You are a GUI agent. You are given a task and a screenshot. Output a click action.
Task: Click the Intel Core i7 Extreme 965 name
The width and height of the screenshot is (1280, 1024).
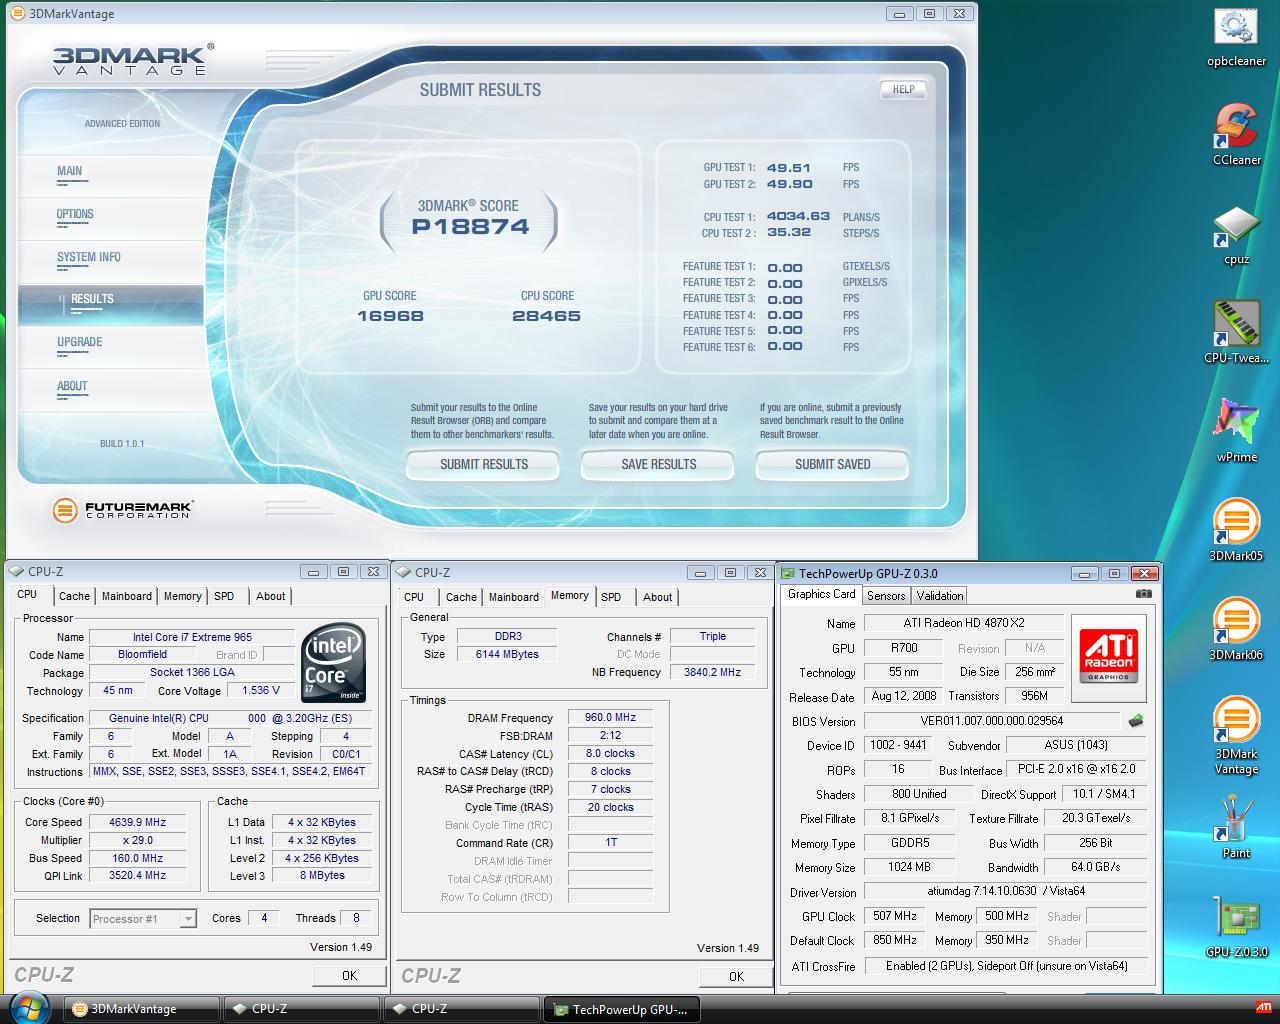click(192, 637)
